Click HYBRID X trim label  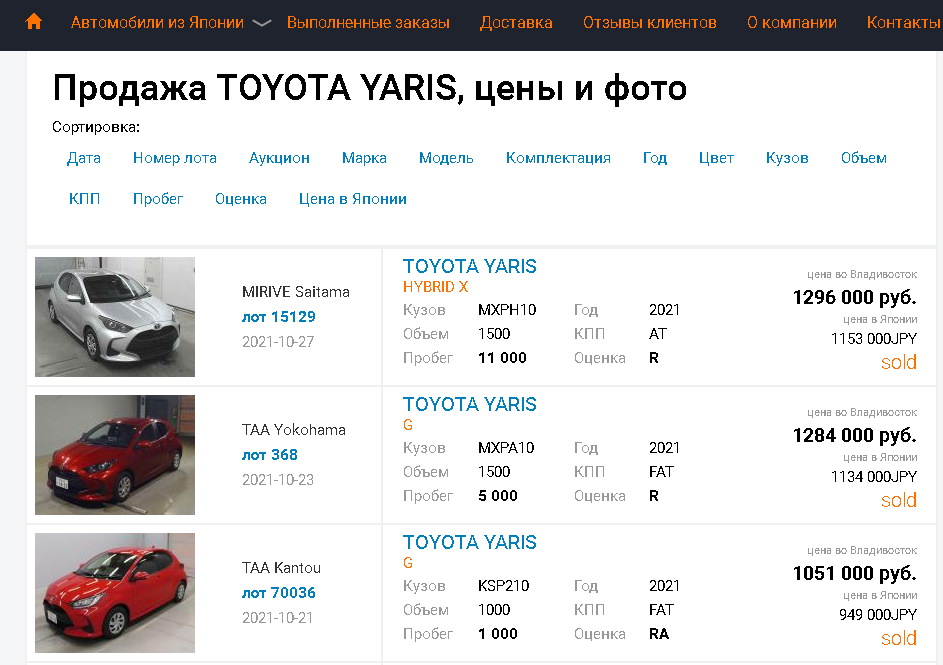pos(435,287)
